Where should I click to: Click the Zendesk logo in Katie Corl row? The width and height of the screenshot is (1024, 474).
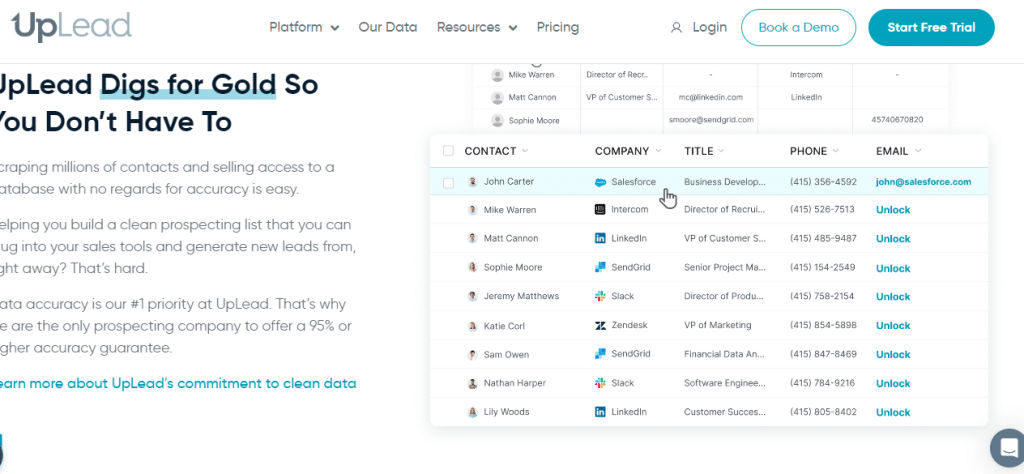click(600, 325)
